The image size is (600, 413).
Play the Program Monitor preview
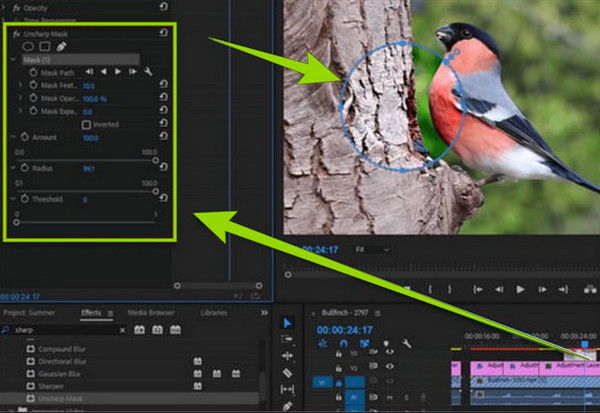coord(520,289)
